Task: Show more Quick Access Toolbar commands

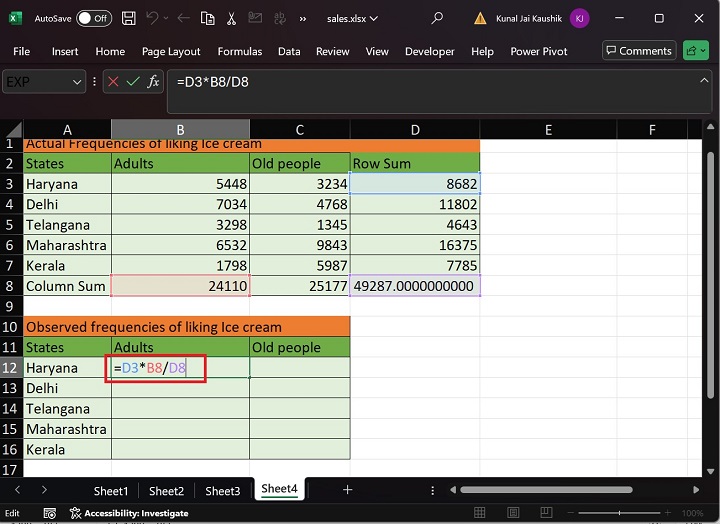Action: click(303, 18)
